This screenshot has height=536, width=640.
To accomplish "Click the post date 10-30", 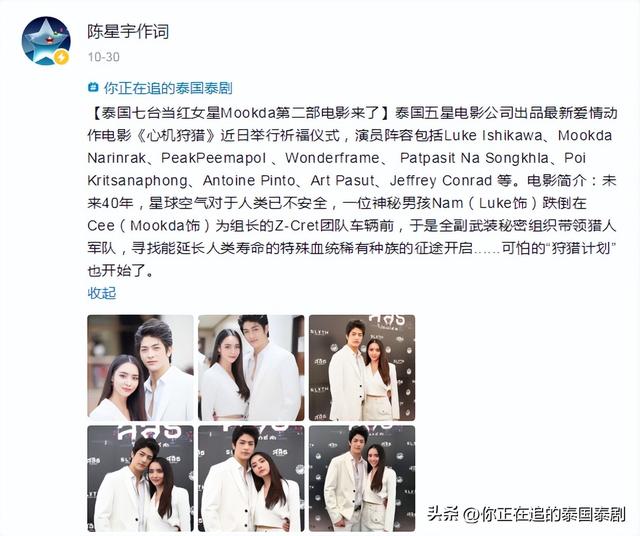I will [x=104, y=57].
